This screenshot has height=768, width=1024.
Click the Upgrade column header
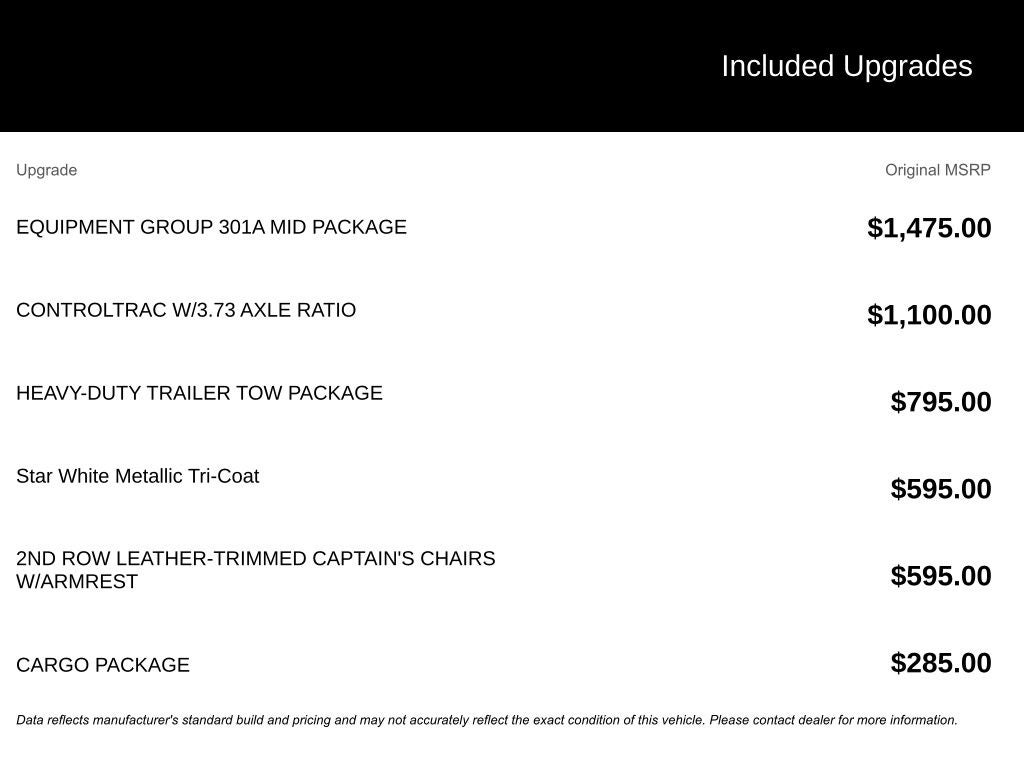46,170
